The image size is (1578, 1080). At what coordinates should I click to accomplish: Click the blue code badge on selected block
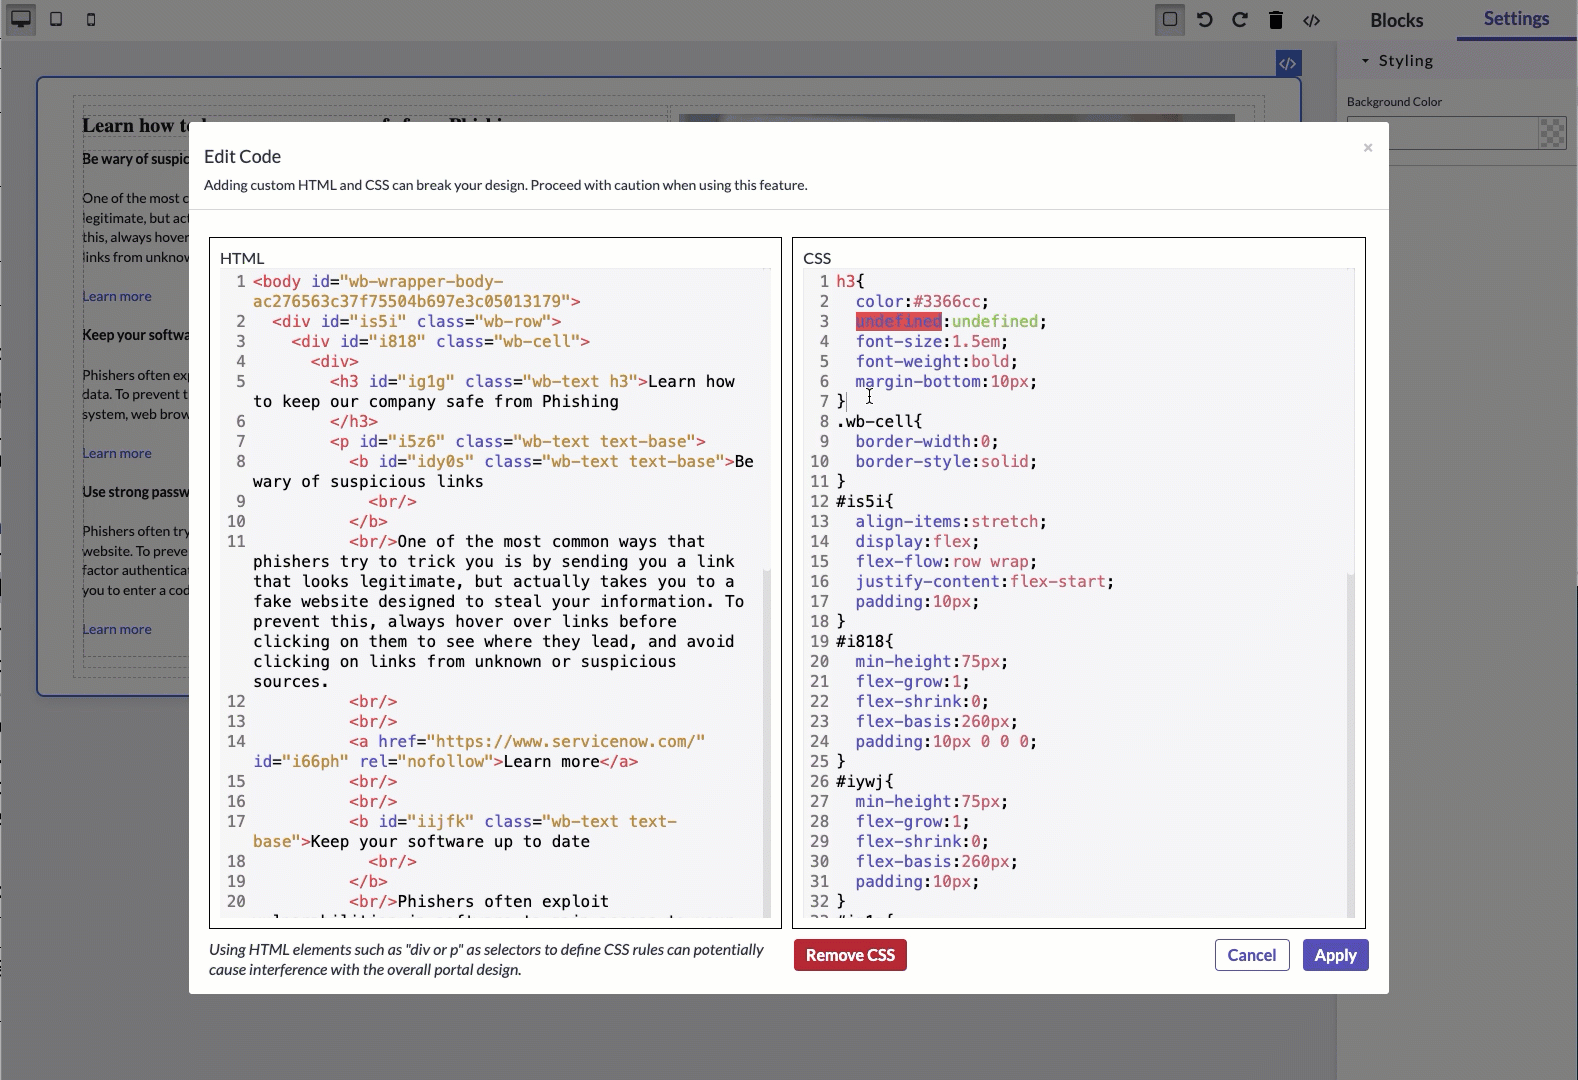1288,63
